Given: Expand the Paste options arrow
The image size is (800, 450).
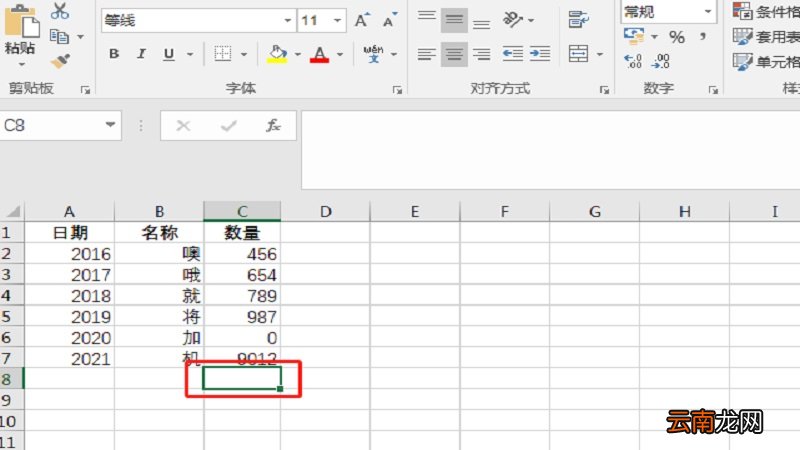Looking at the screenshot, I should [21, 65].
